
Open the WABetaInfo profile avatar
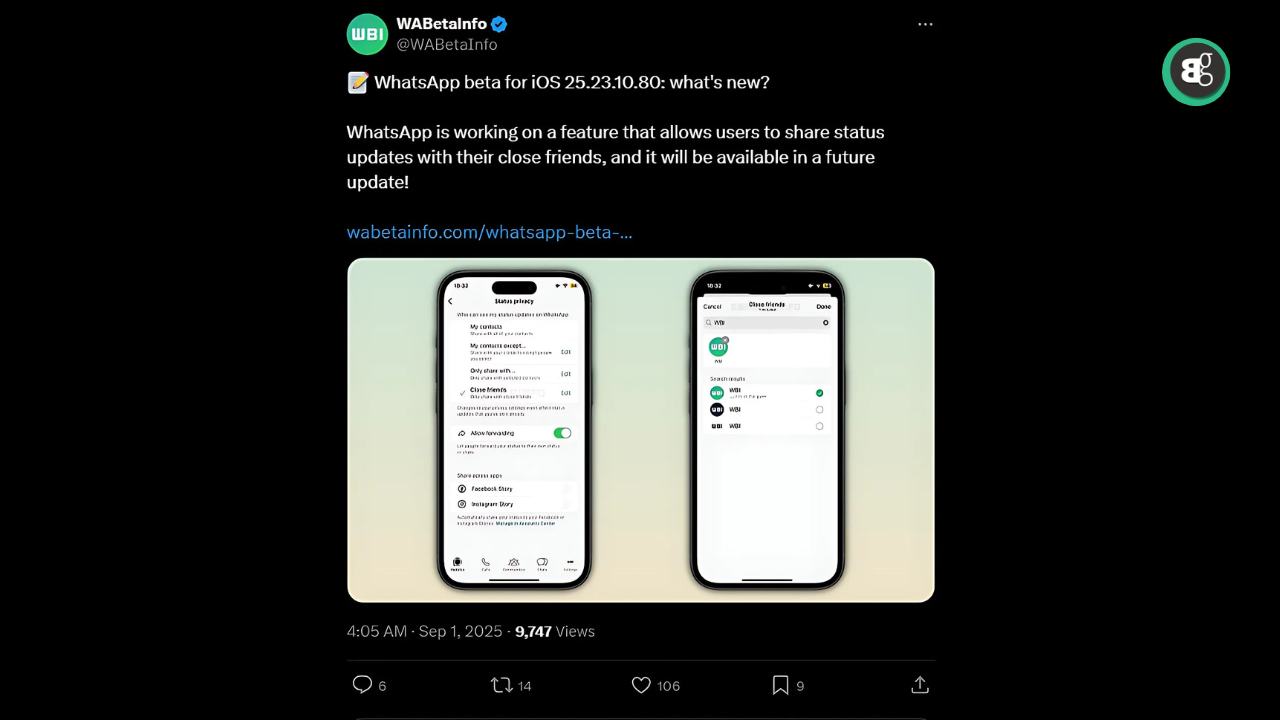coord(367,34)
